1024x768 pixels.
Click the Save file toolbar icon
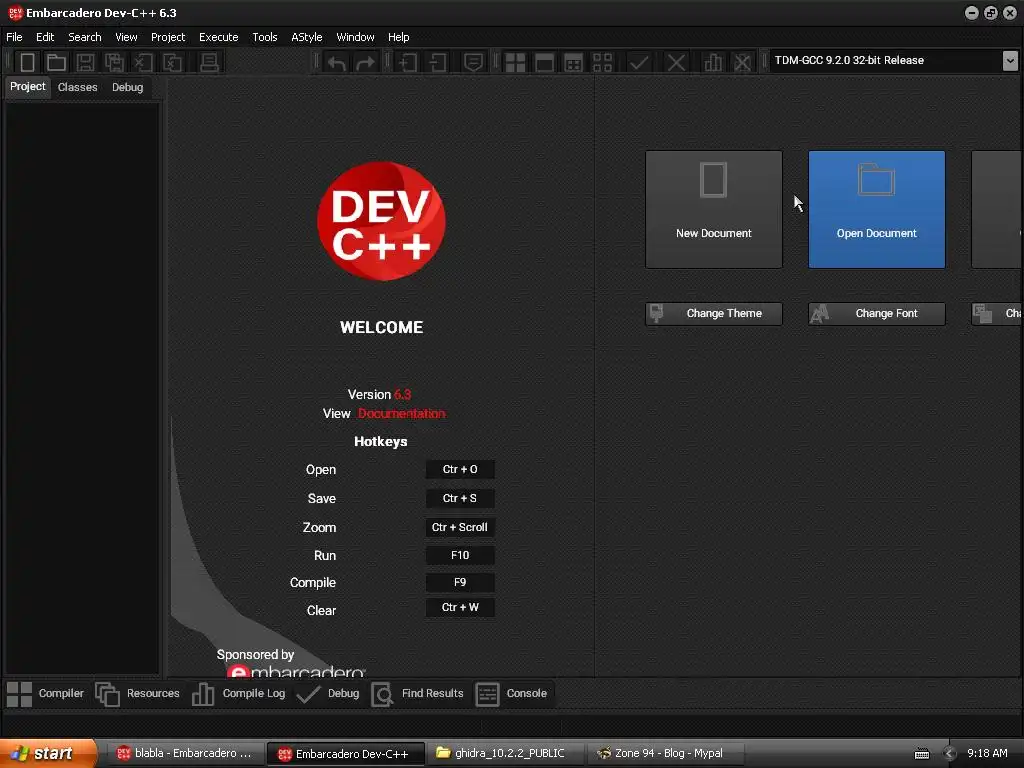pyautogui.click(x=86, y=63)
